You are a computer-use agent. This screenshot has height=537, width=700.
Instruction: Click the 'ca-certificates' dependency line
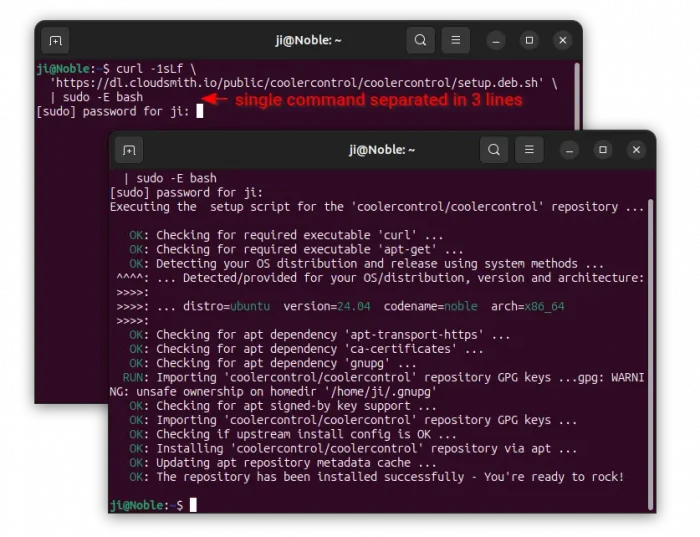306,349
